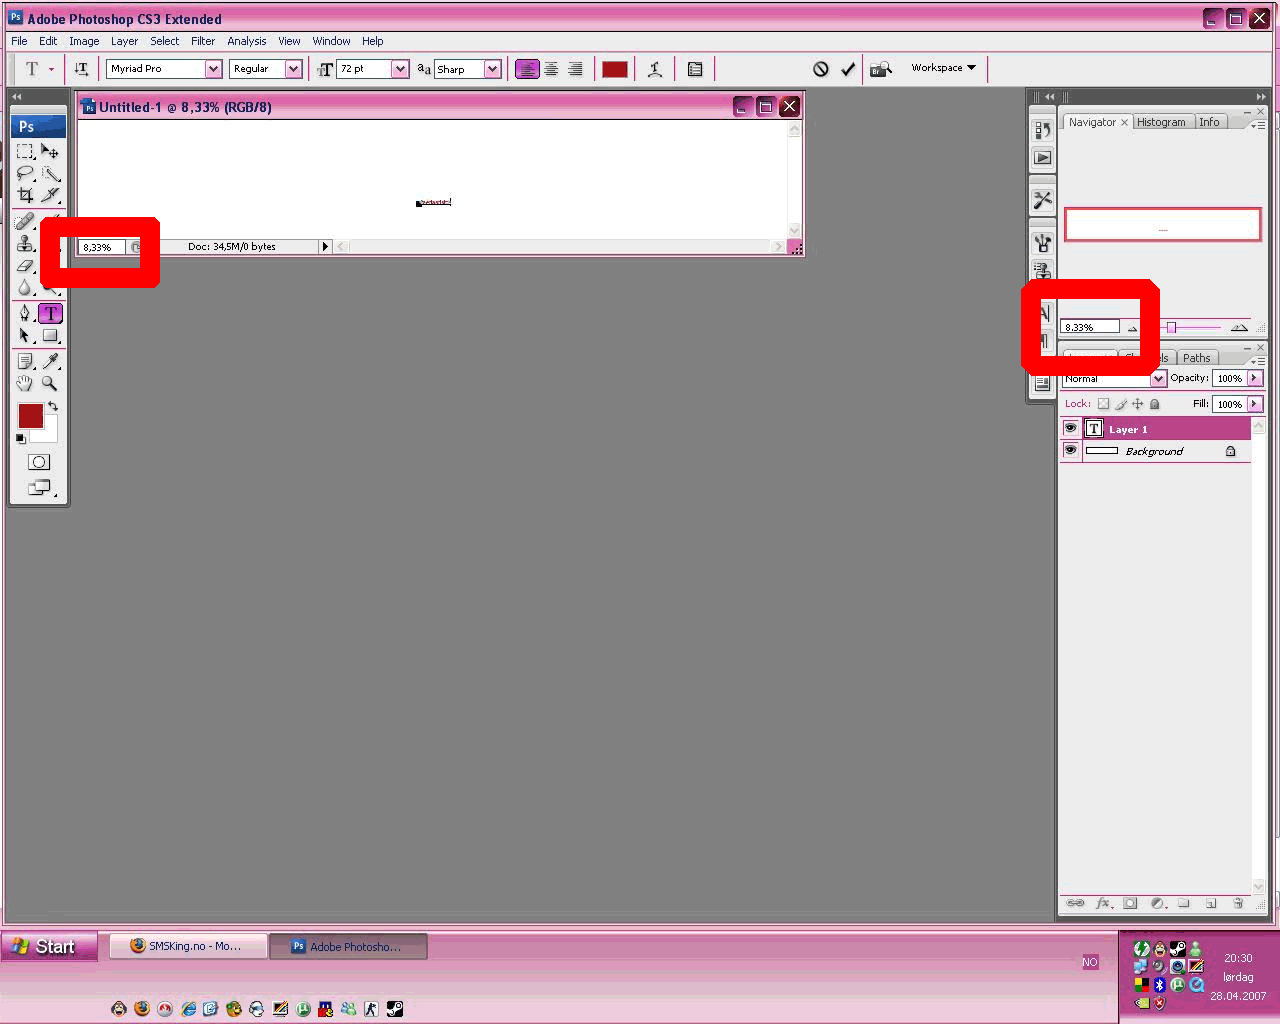The image size is (1280, 1024).
Task: Click the Start button
Action: click(x=49, y=946)
